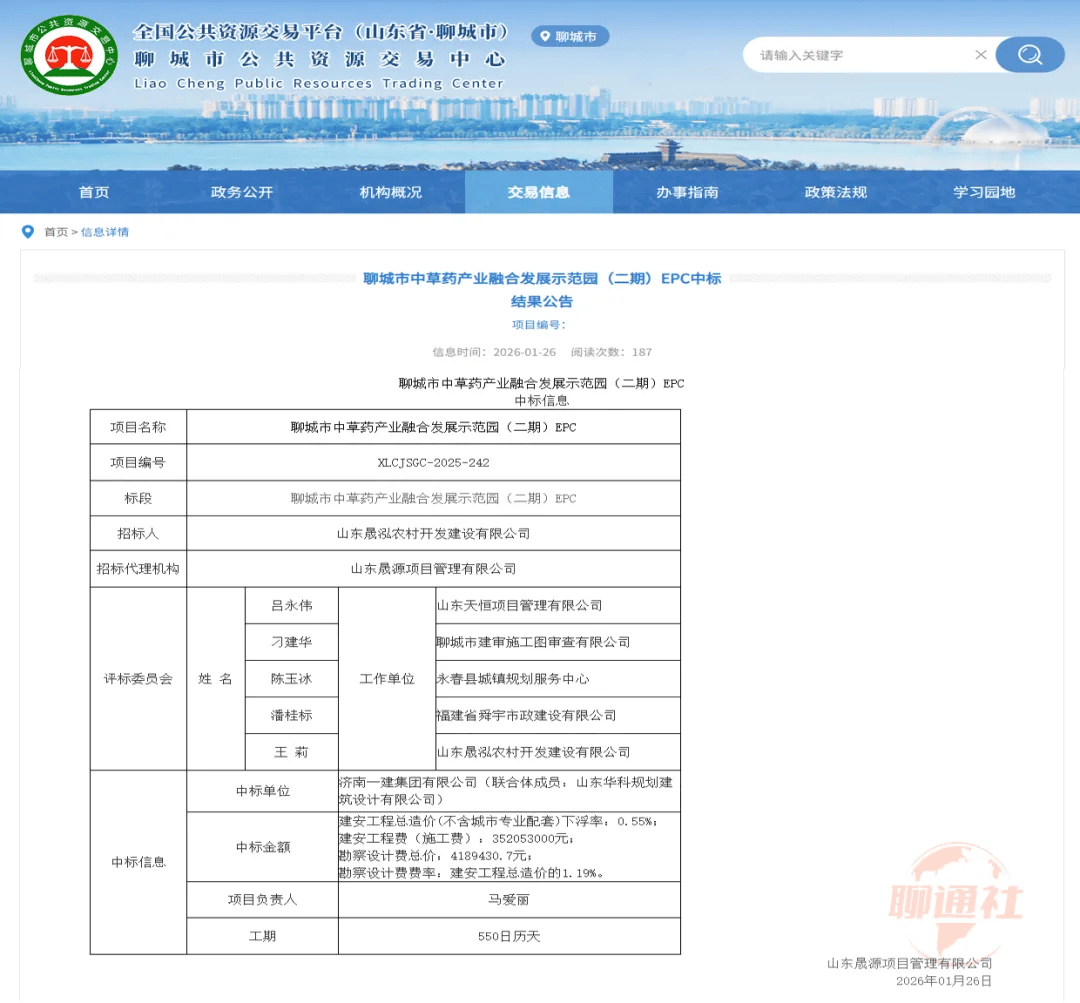Click the 济南一建集团 winning bidder cell

(508, 790)
